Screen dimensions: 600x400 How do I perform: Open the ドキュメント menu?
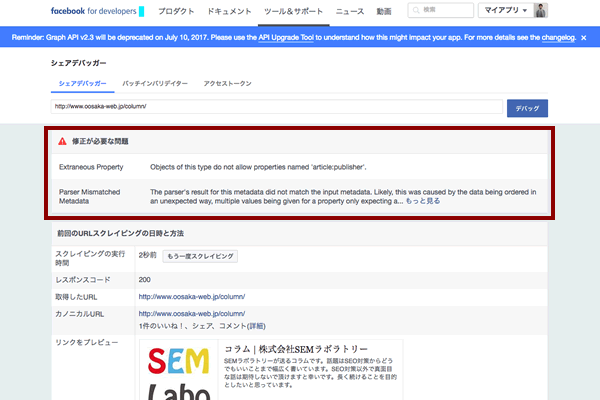click(229, 11)
